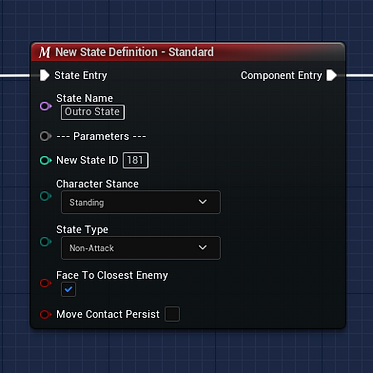Click the State Type input pin
Image resolution: width=373 pixels, height=373 pixels.
tap(45, 242)
